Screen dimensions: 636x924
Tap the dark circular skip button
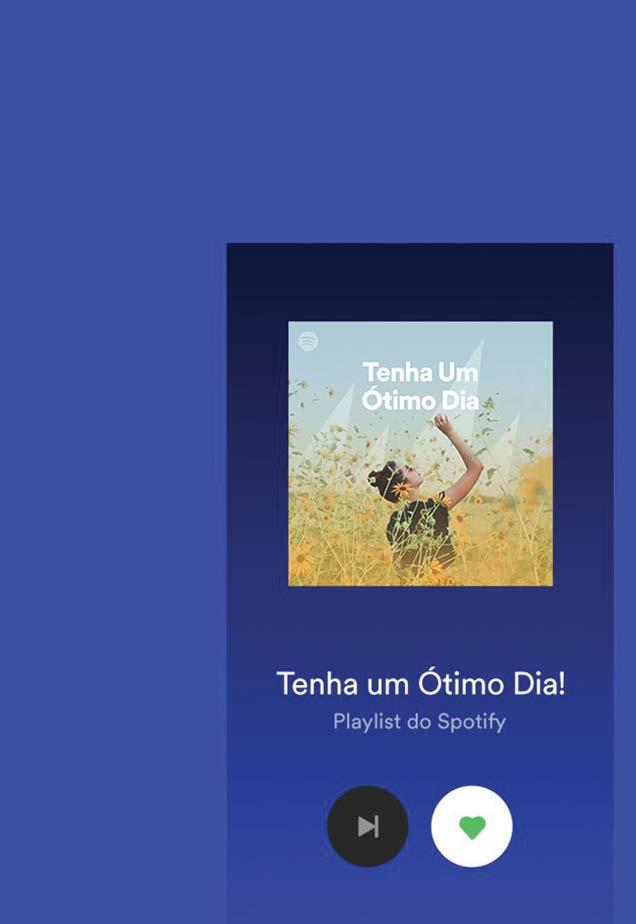[x=367, y=826]
